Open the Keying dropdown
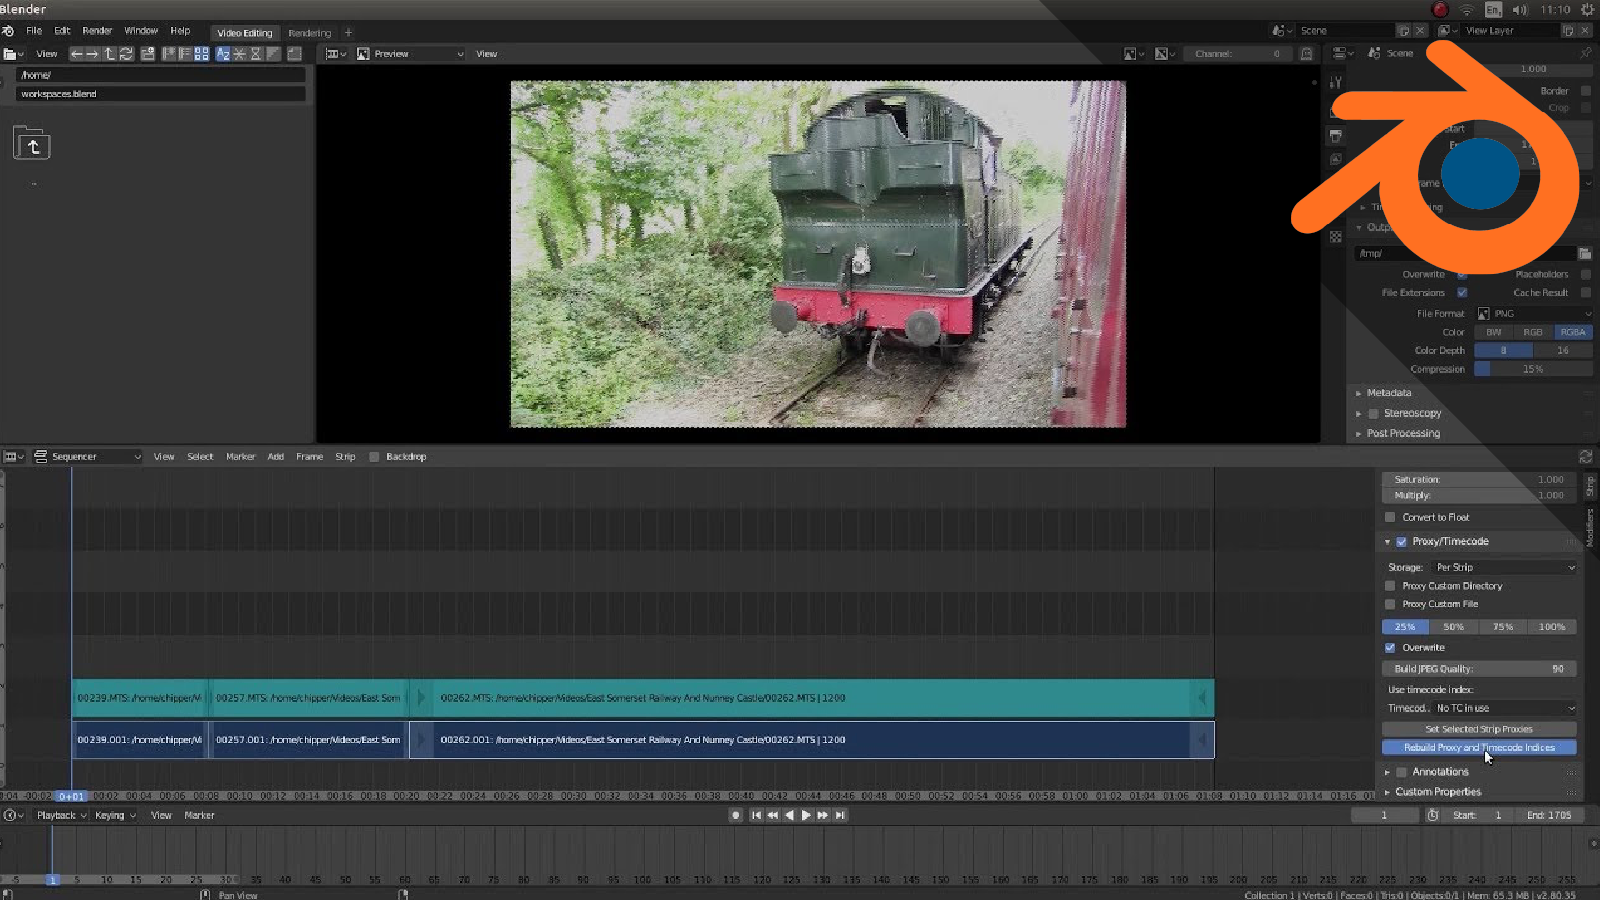This screenshot has height=900, width=1600. coord(115,816)
